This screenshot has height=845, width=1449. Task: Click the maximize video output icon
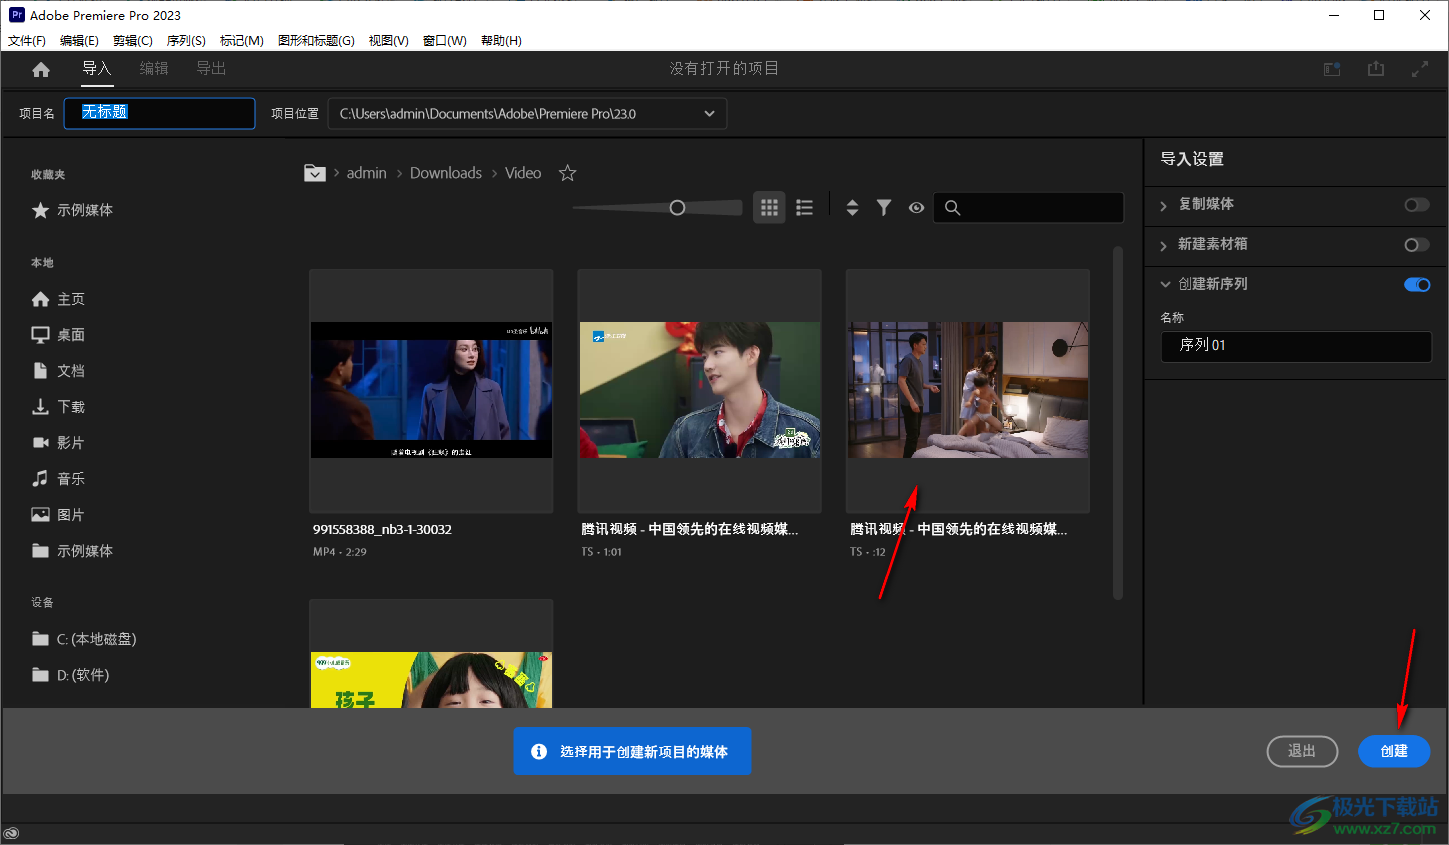coord(1420,69)
